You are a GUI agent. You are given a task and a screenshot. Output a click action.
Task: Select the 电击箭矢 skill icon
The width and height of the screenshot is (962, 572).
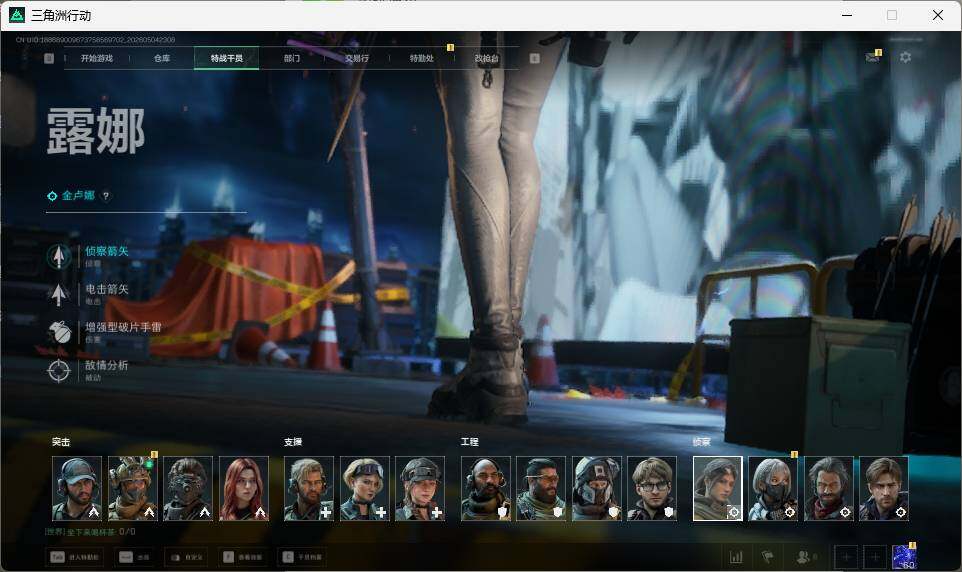[x=59, y=295]
